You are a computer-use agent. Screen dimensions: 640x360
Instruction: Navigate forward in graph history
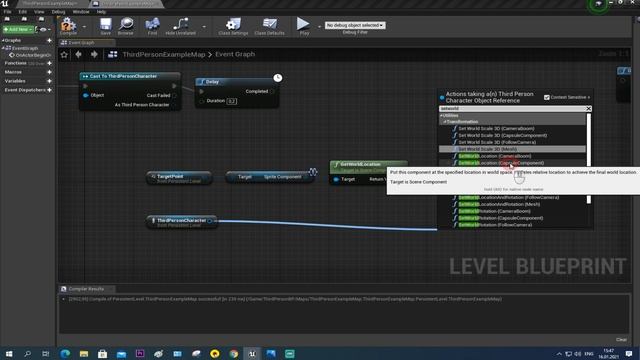tap(94, 54)
